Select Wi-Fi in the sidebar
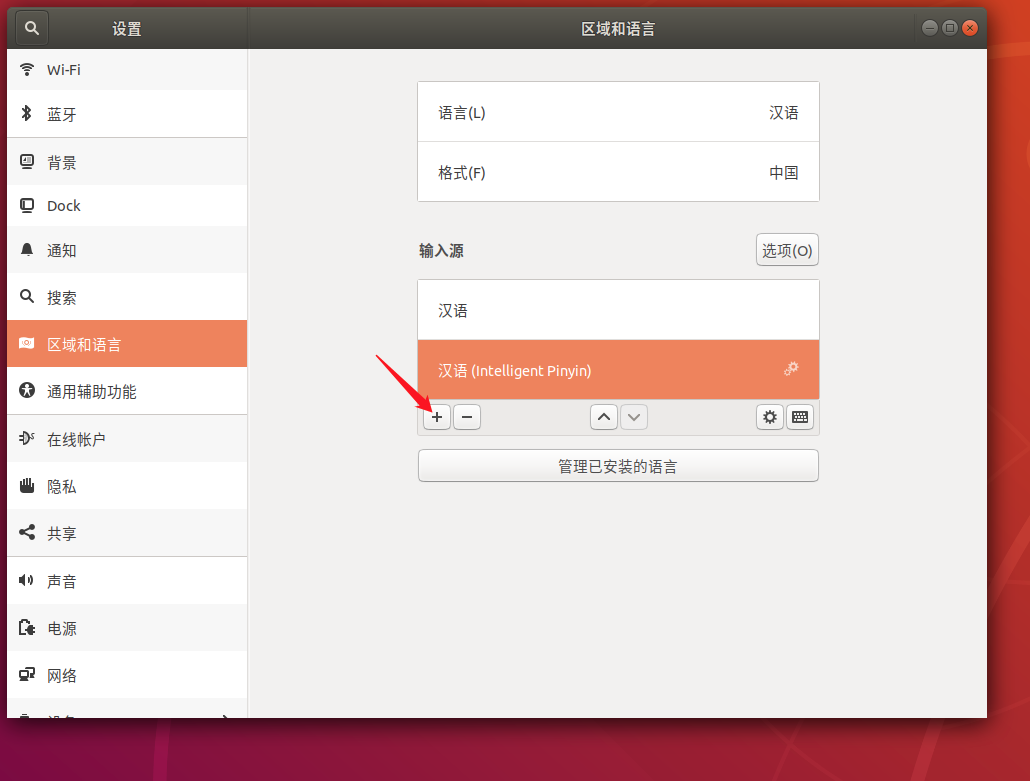The height and width of the screenshot is (781, 1030). [x=127, y=70]
